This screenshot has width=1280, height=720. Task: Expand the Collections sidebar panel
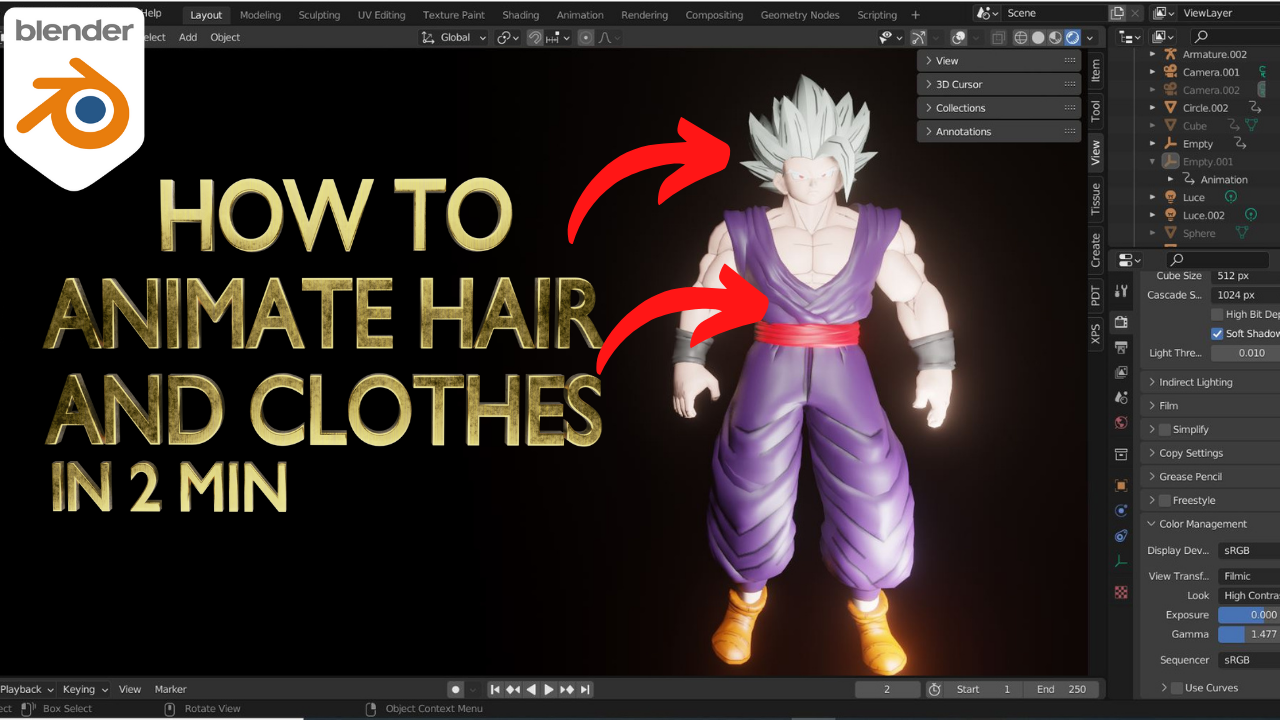(999, 108)
